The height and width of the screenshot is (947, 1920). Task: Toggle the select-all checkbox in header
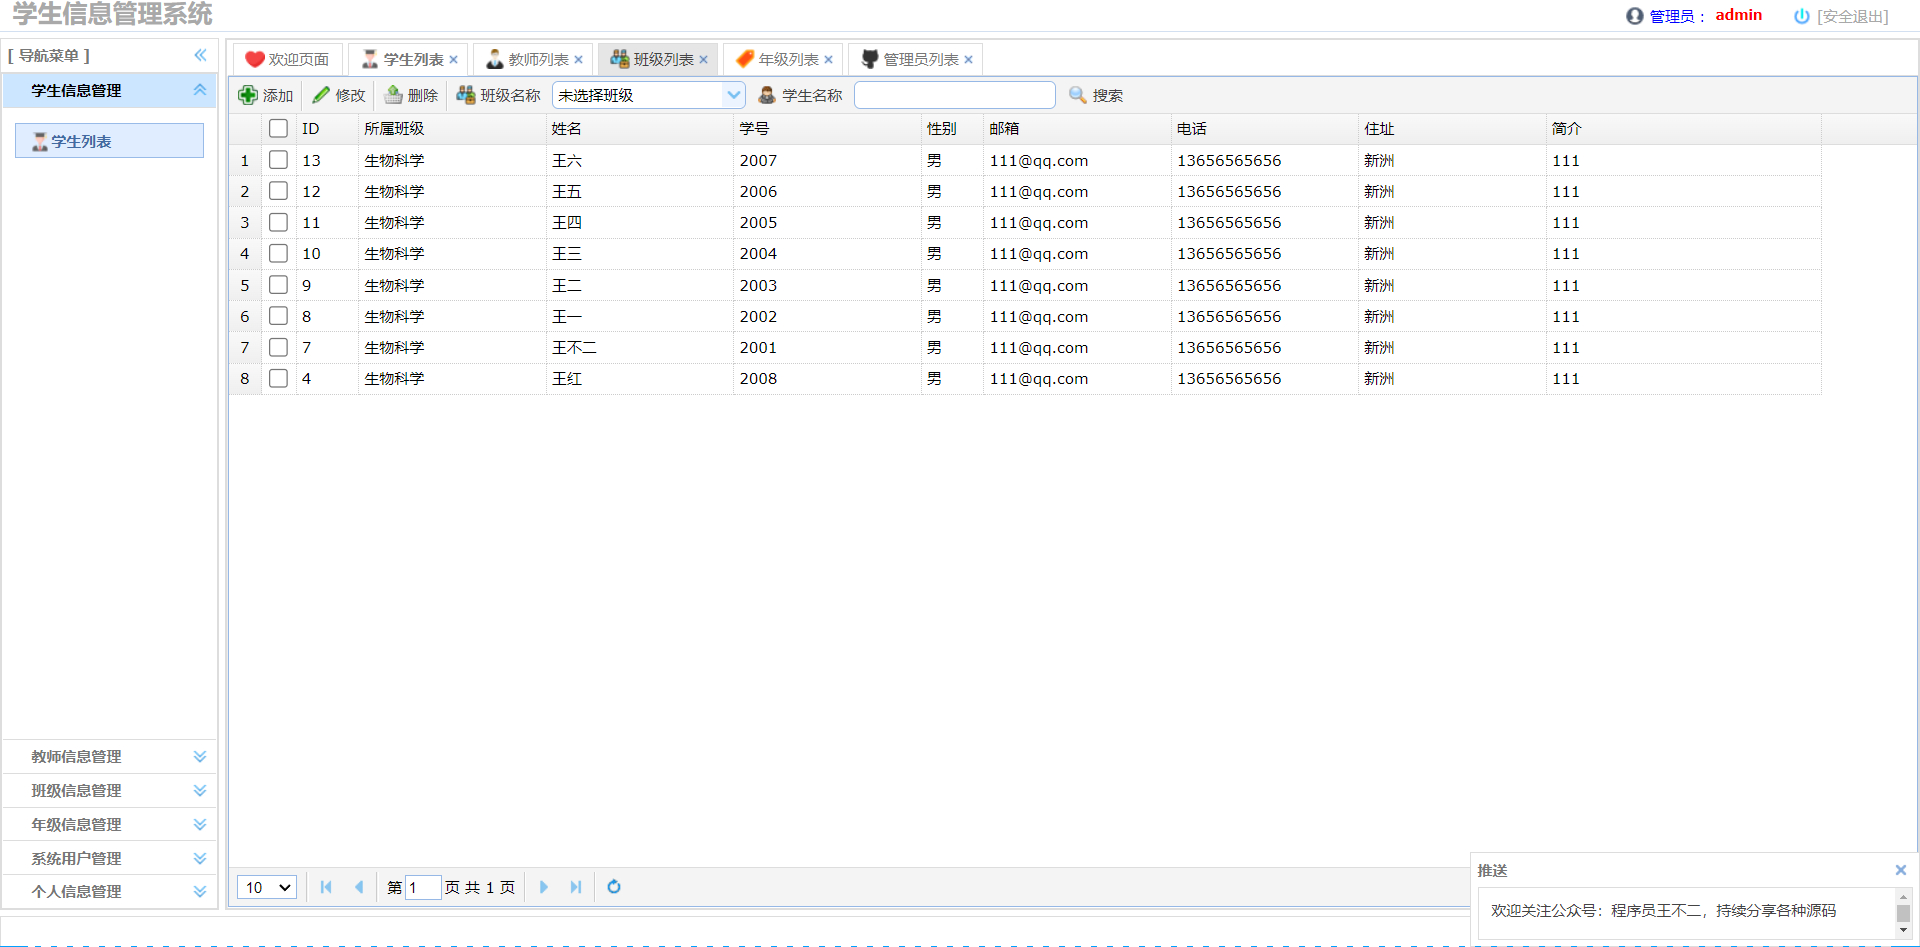278,128
